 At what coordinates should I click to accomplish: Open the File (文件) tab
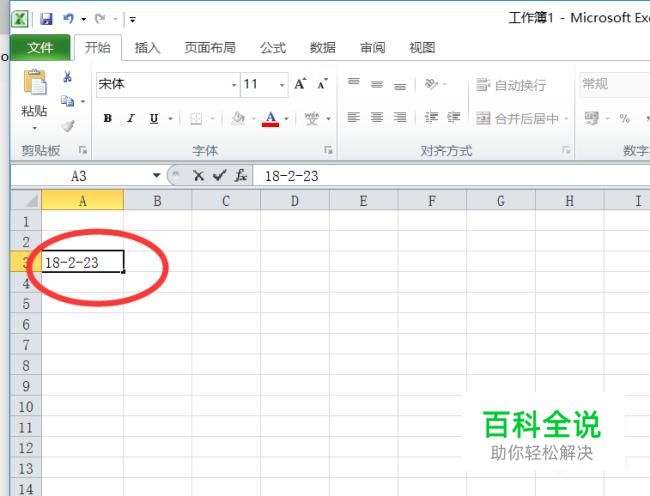point(40,48)
